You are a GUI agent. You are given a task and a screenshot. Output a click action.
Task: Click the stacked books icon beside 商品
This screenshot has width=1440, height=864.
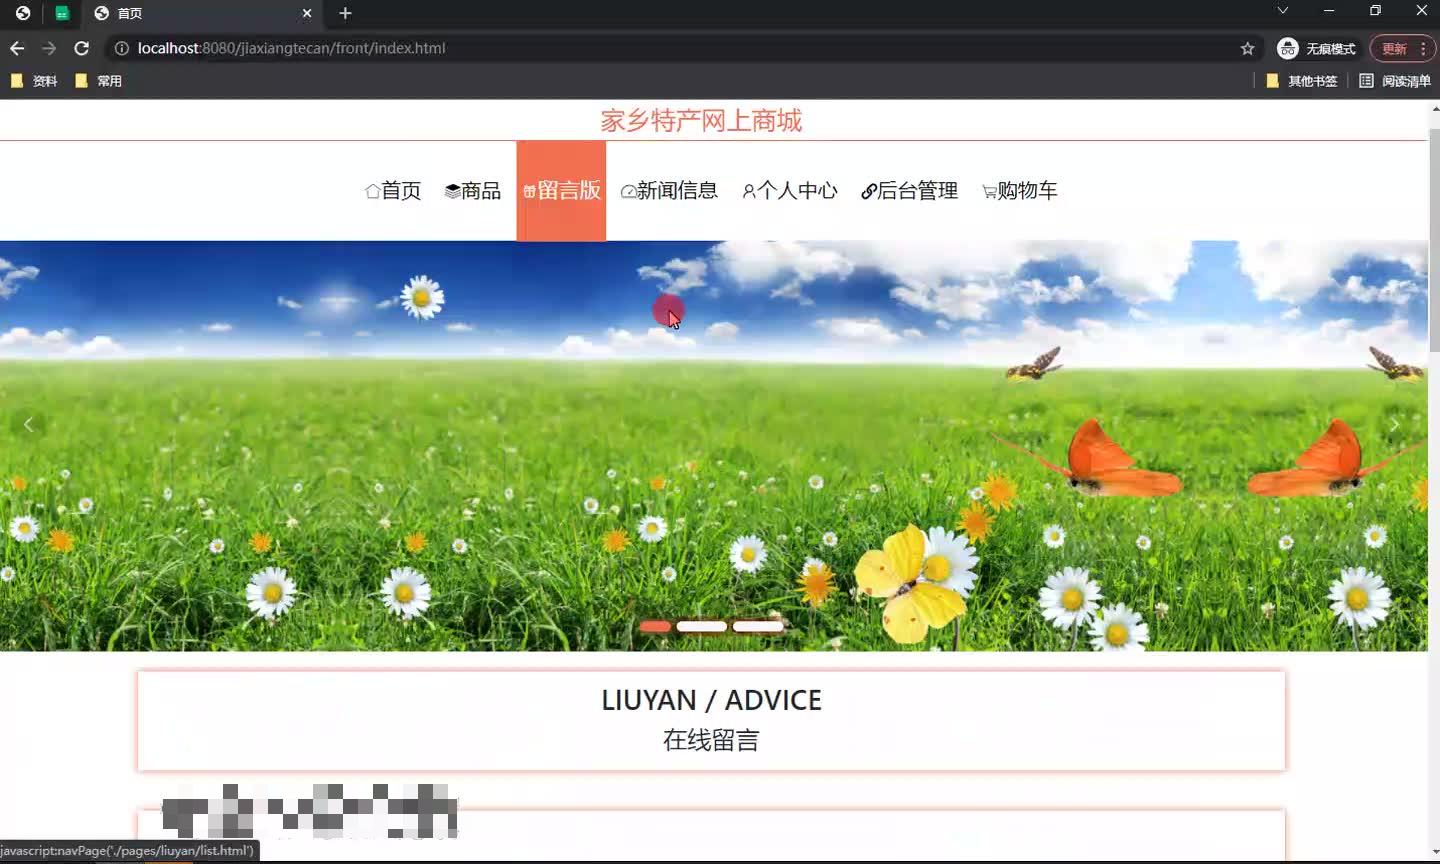point(450,191)
